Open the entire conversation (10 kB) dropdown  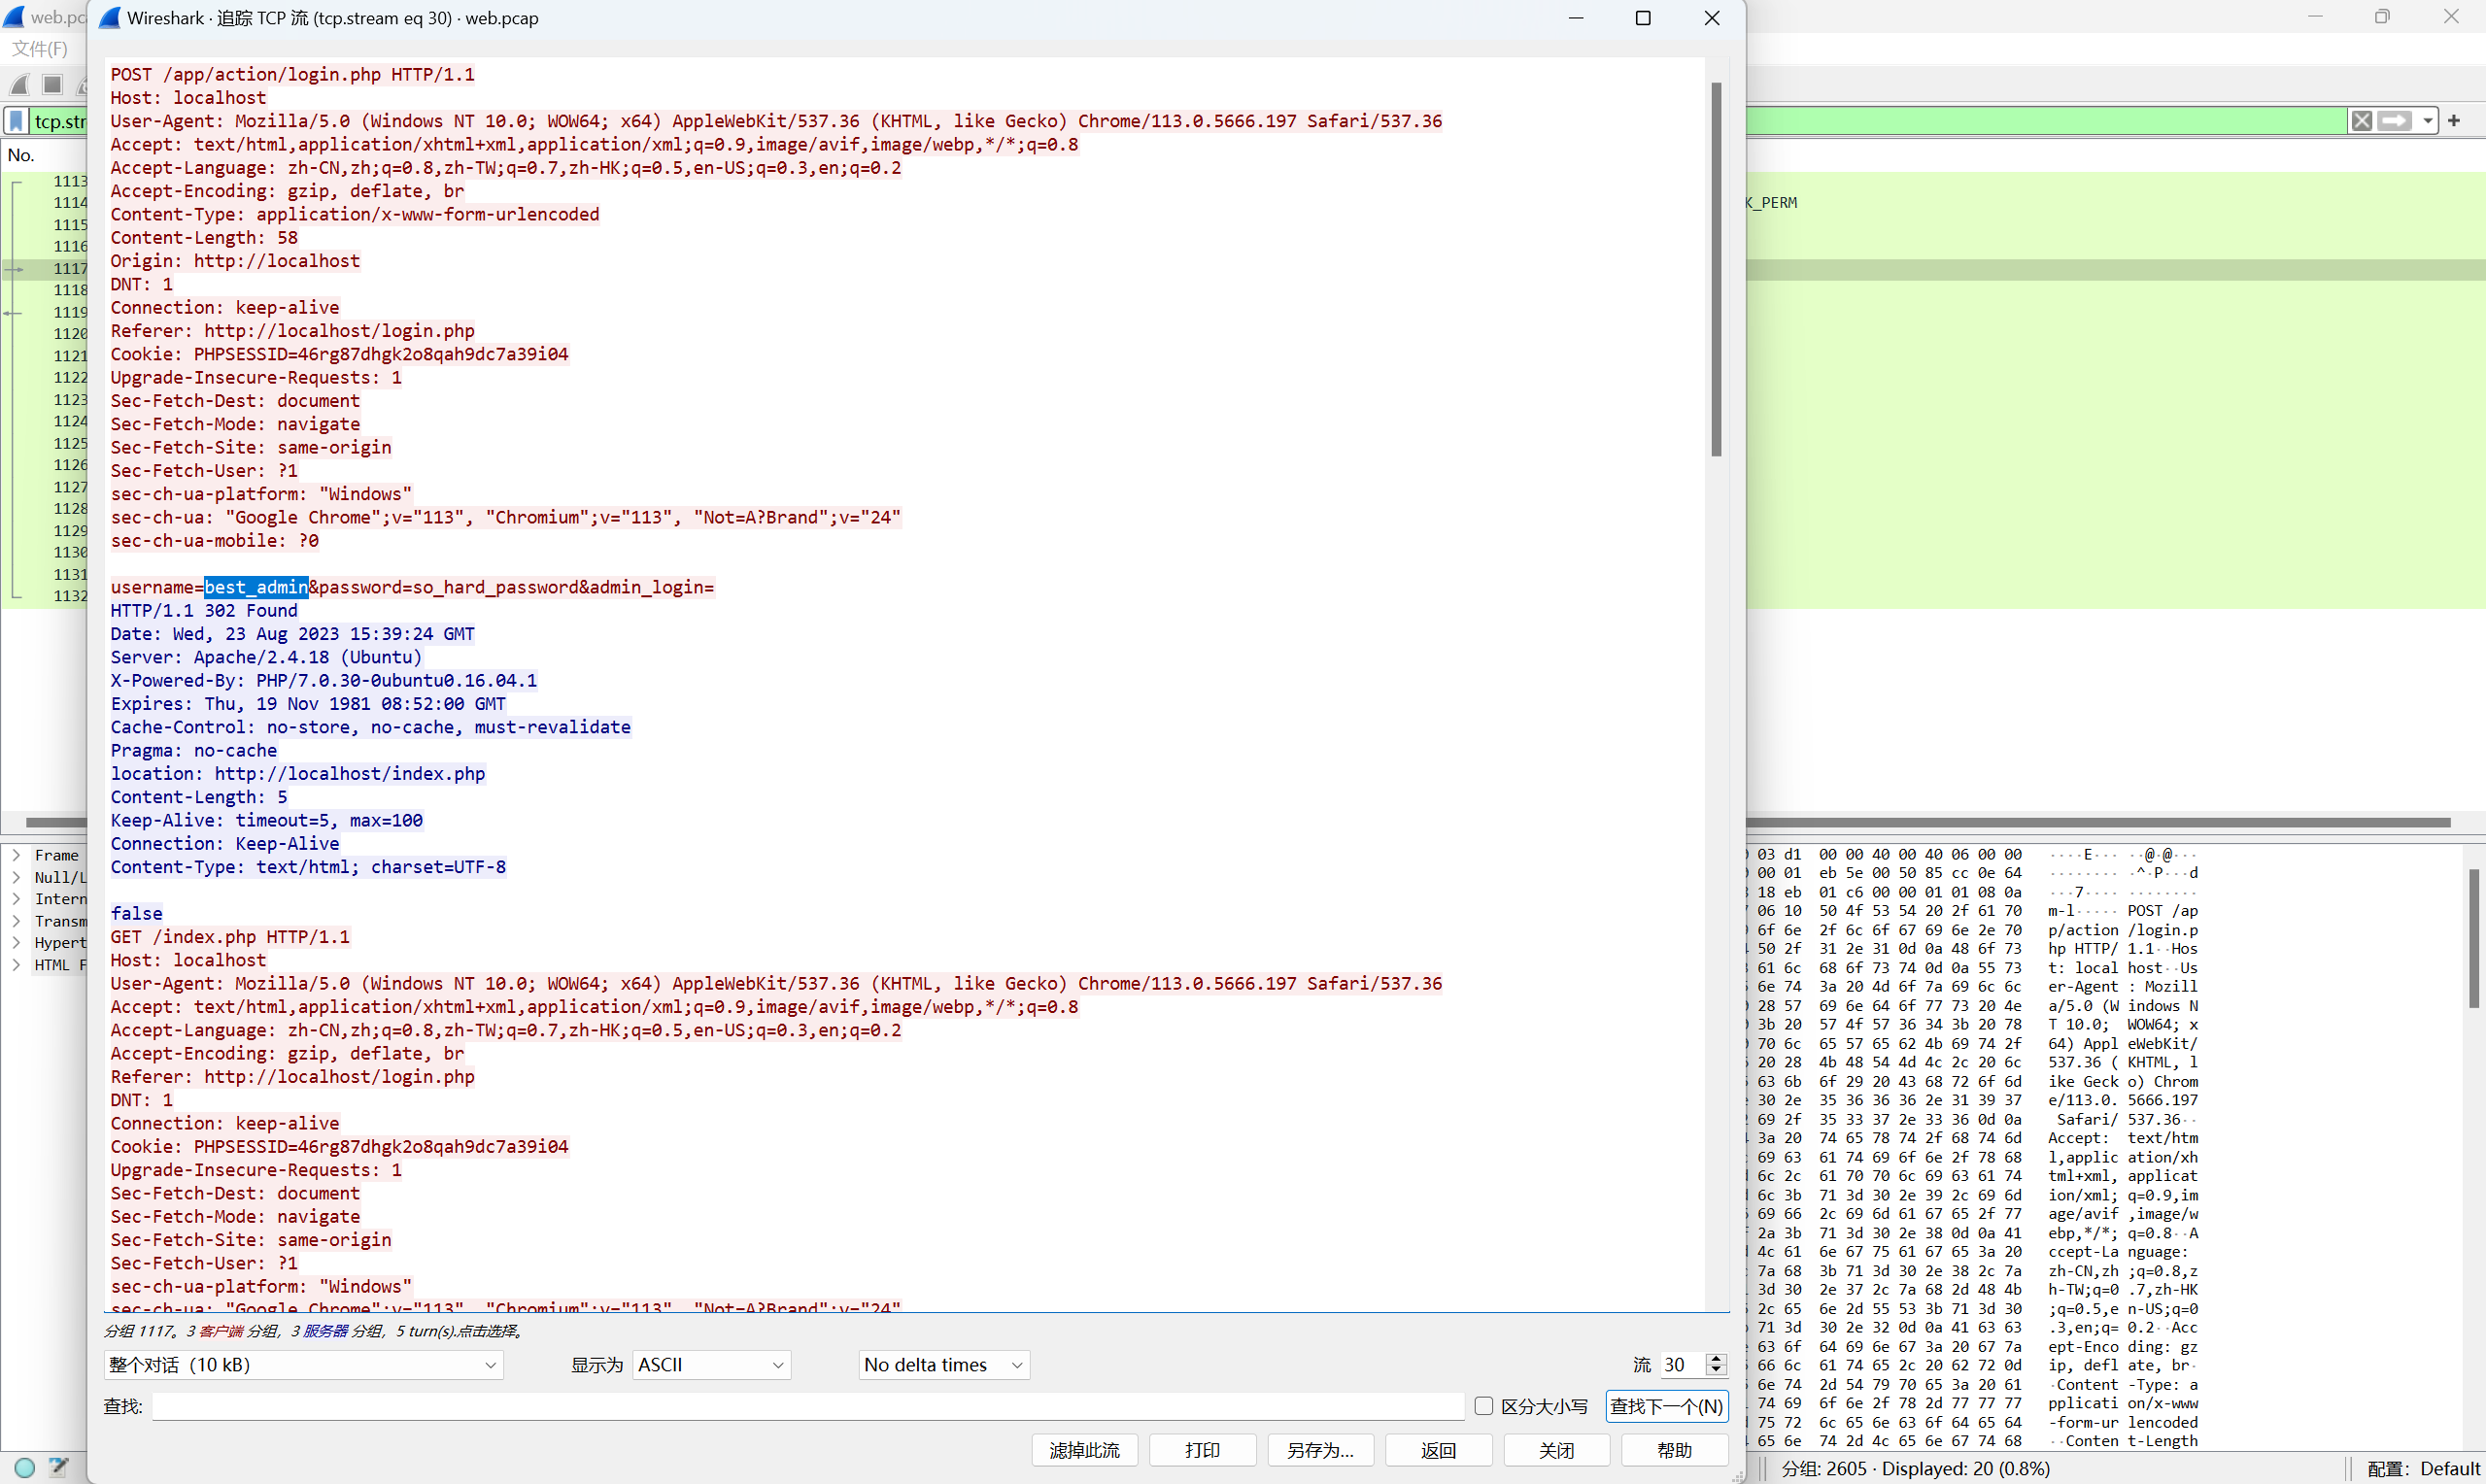[x=303, y=1365]
